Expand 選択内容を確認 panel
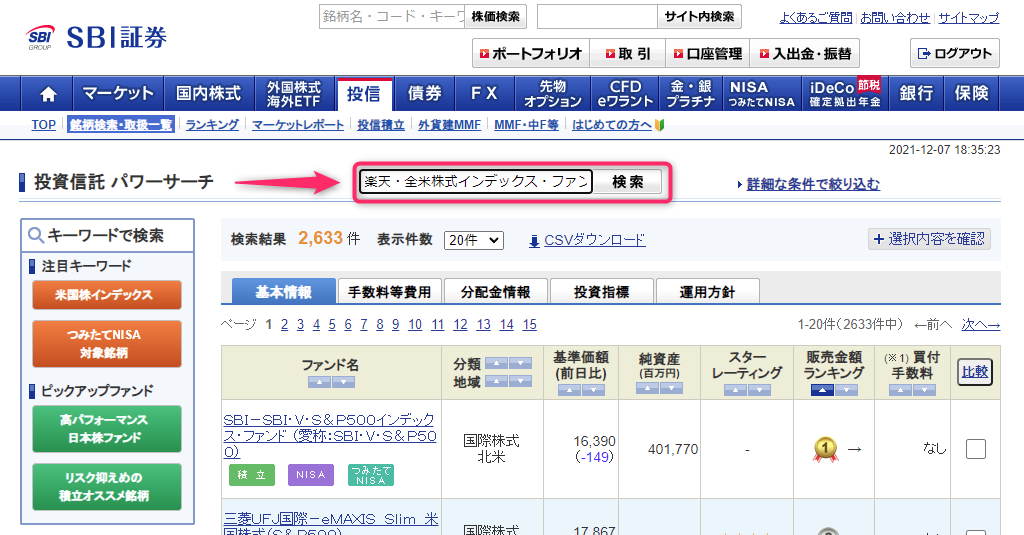The image size is (1024, 535). 929,239
